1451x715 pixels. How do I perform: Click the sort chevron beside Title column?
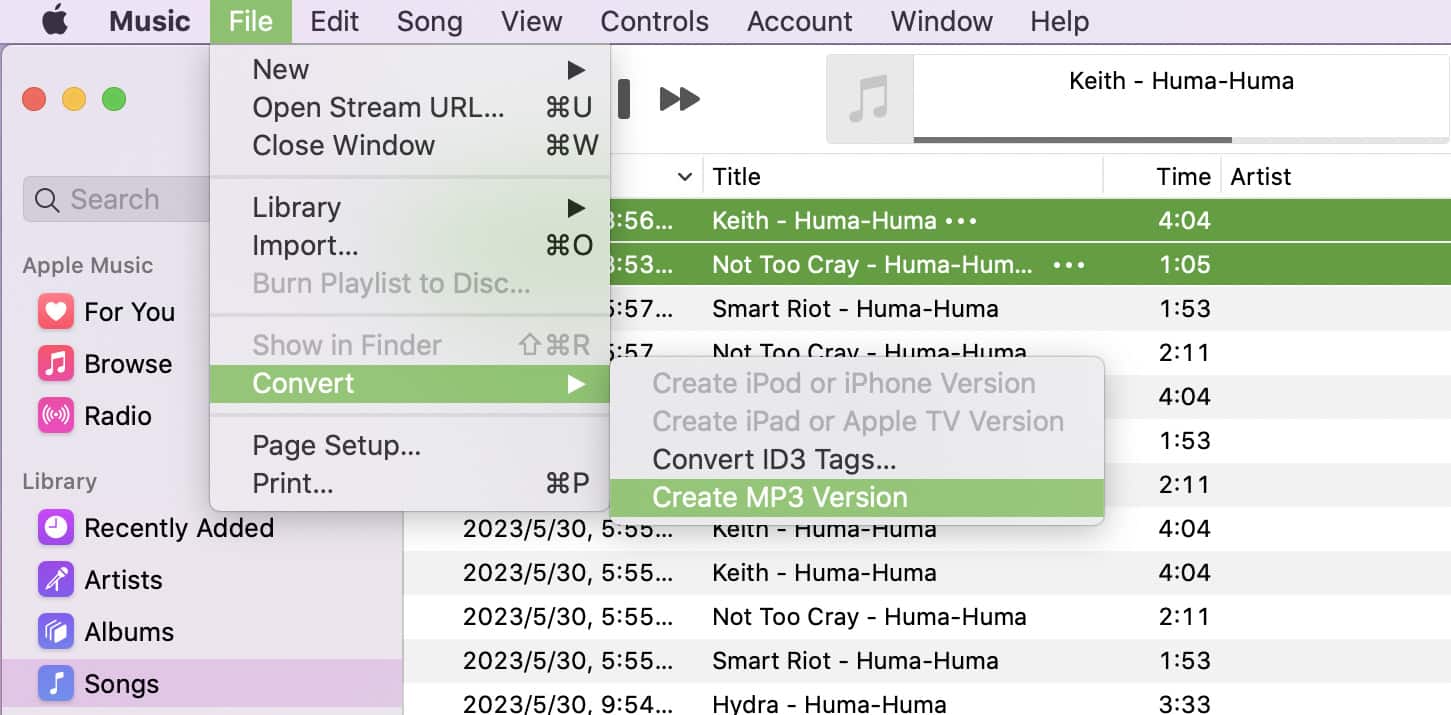(x=685, y=177)
